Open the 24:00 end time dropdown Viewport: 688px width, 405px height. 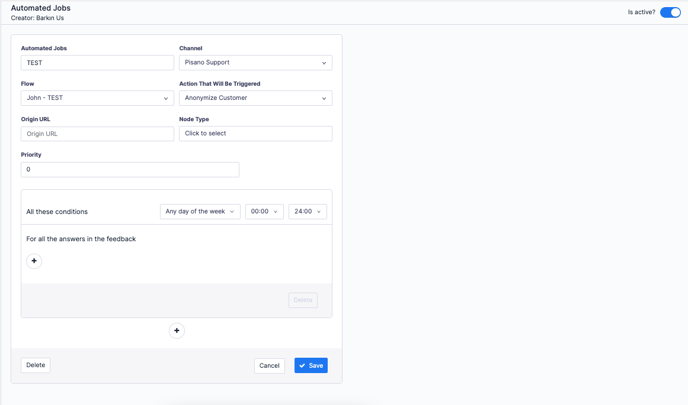[307, 212]
